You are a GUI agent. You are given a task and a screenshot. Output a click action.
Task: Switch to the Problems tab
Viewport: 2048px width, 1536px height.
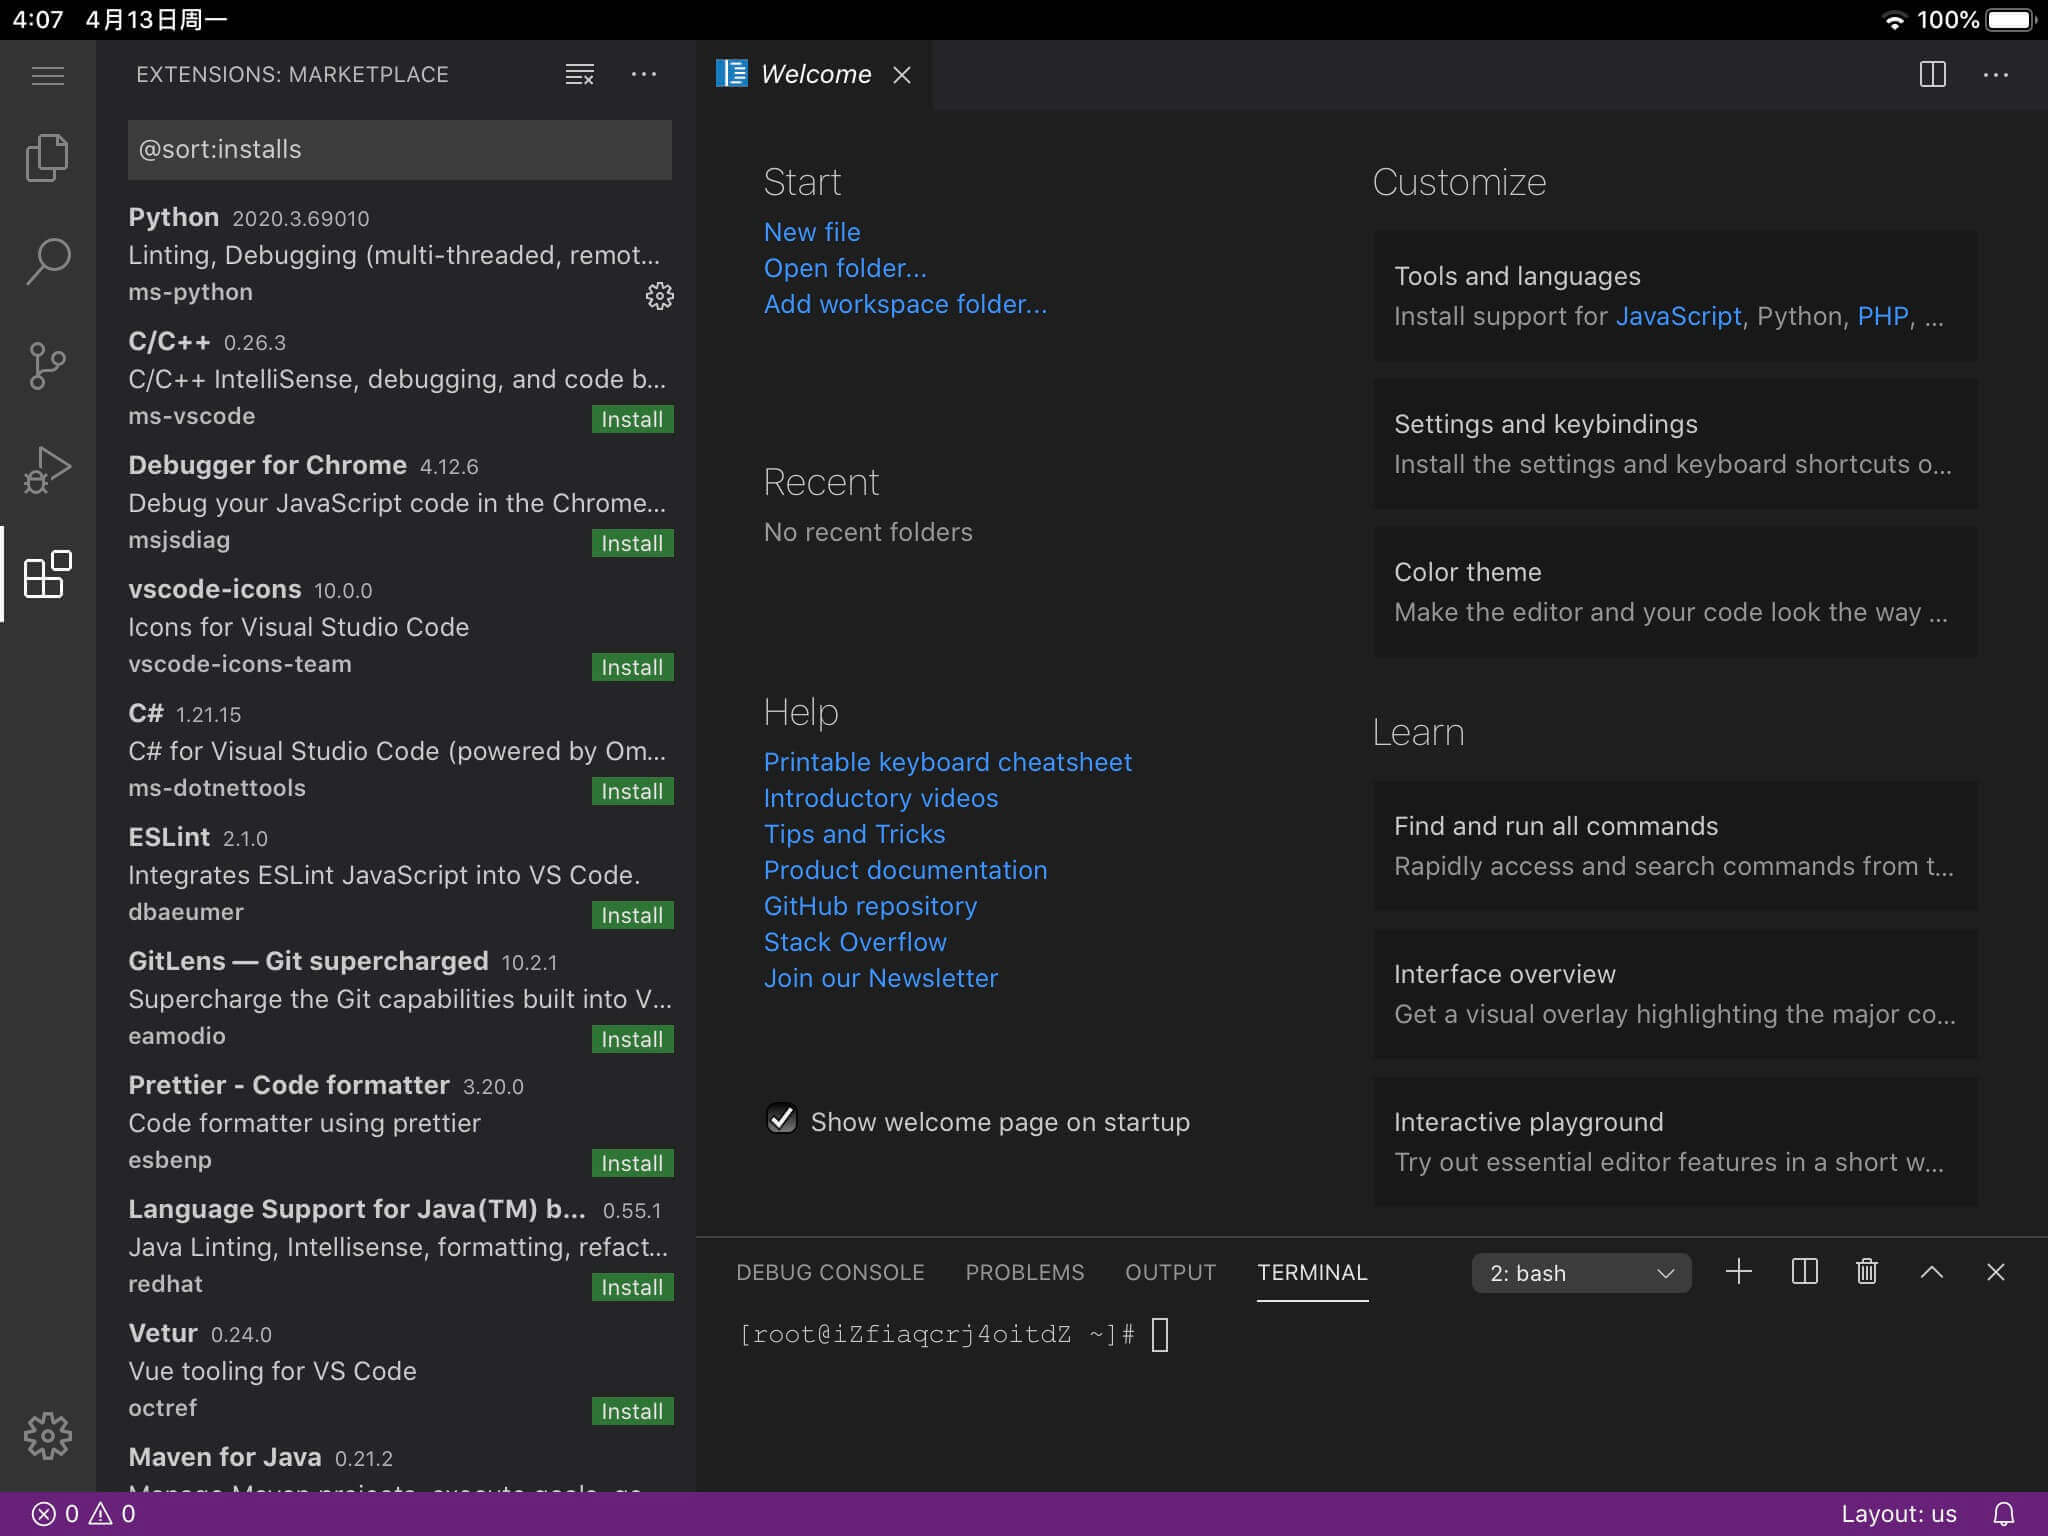click(1024, 1272)
